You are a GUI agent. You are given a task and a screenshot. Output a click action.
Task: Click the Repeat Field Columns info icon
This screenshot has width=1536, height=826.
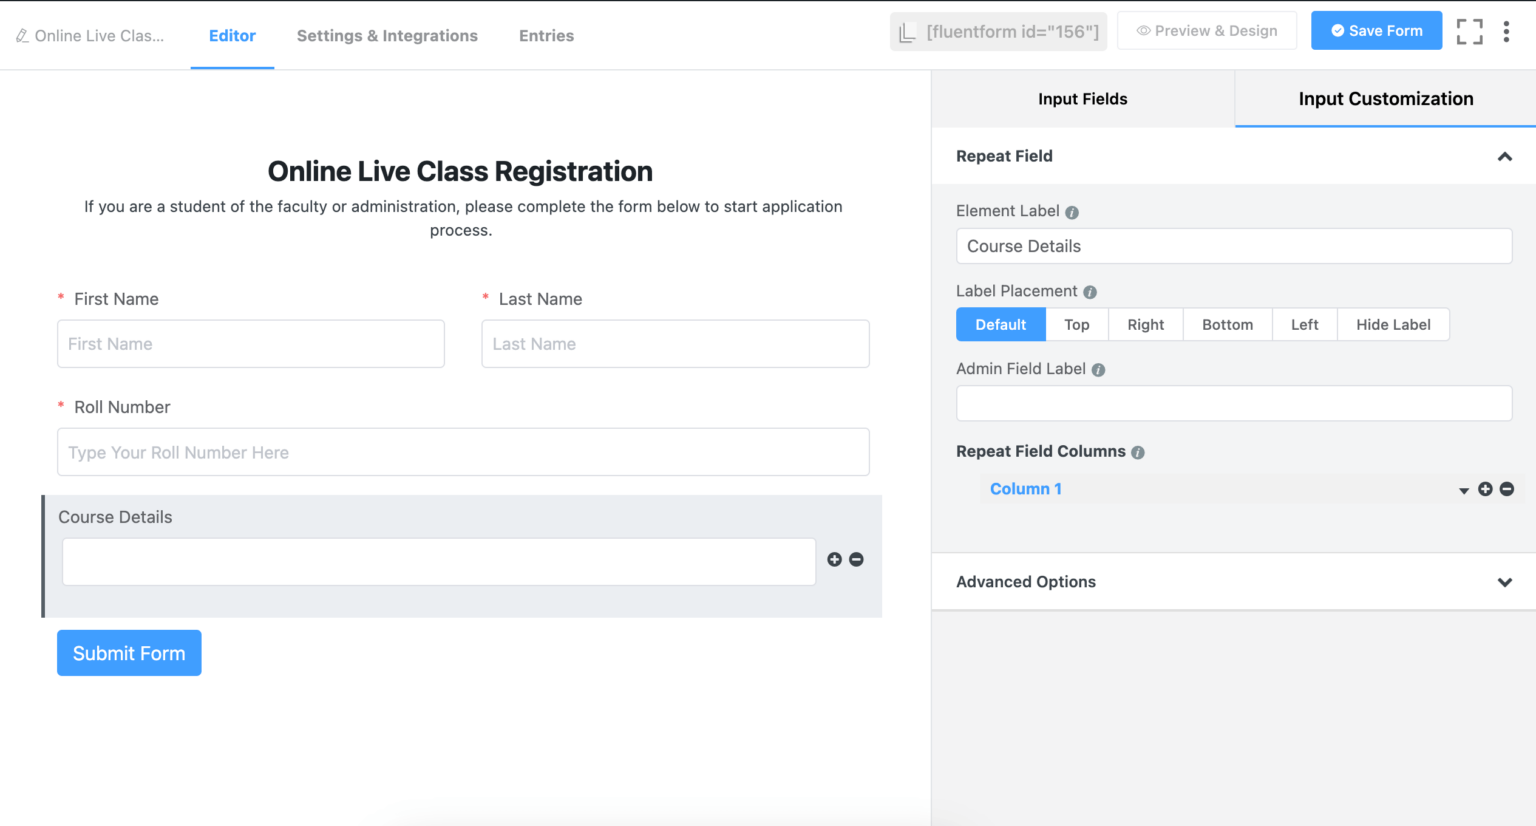tap(1138, 451)
